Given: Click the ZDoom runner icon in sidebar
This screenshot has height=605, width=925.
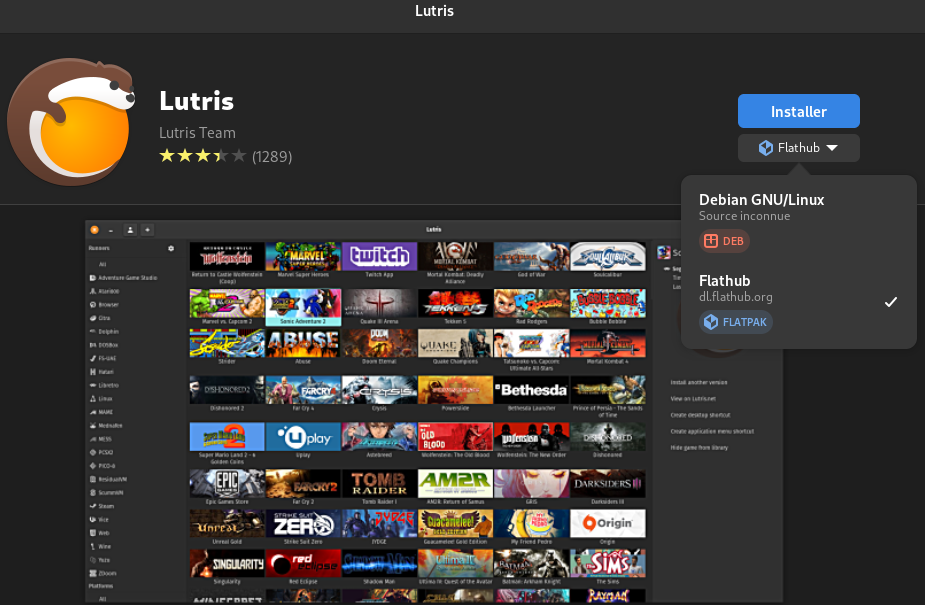Looking at the screenshot, I should click(x=93, y=573).
